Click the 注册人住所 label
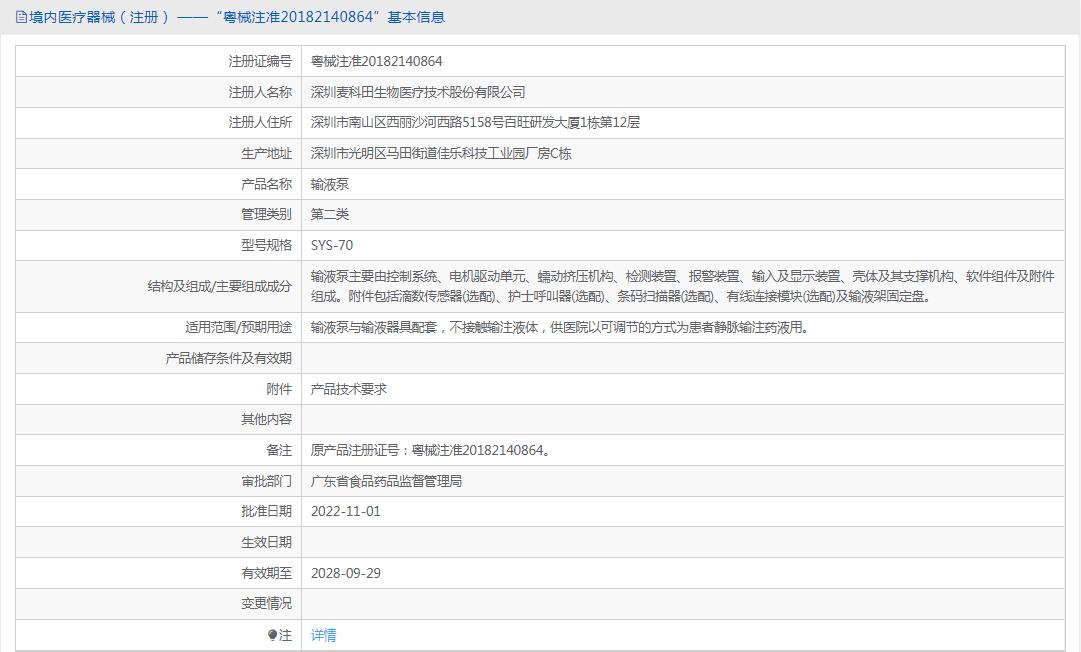Screen dimensions: 1081x652 pyautogui.click(x=260, y=123)
